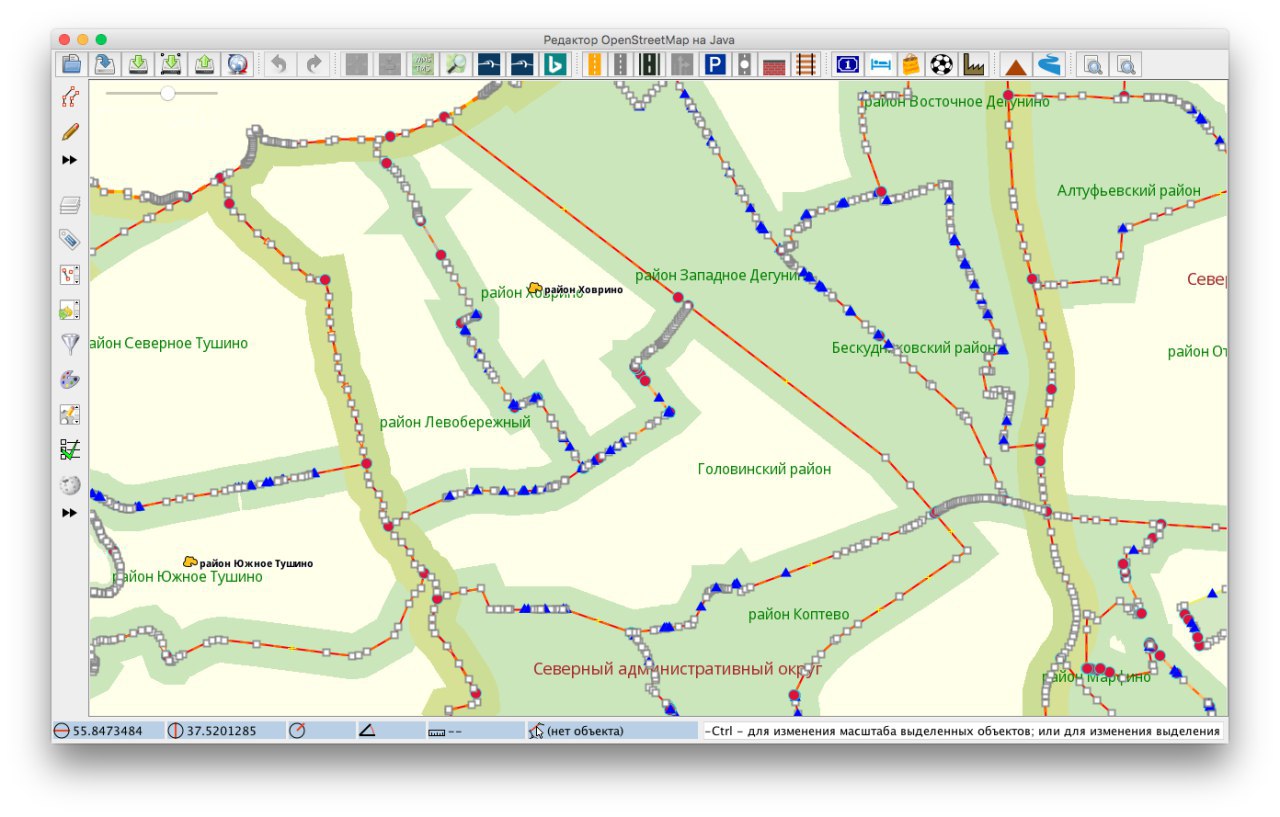The image size is (1280, 817).
Task: Toggle the Layers panel
Action: point(69,205)
